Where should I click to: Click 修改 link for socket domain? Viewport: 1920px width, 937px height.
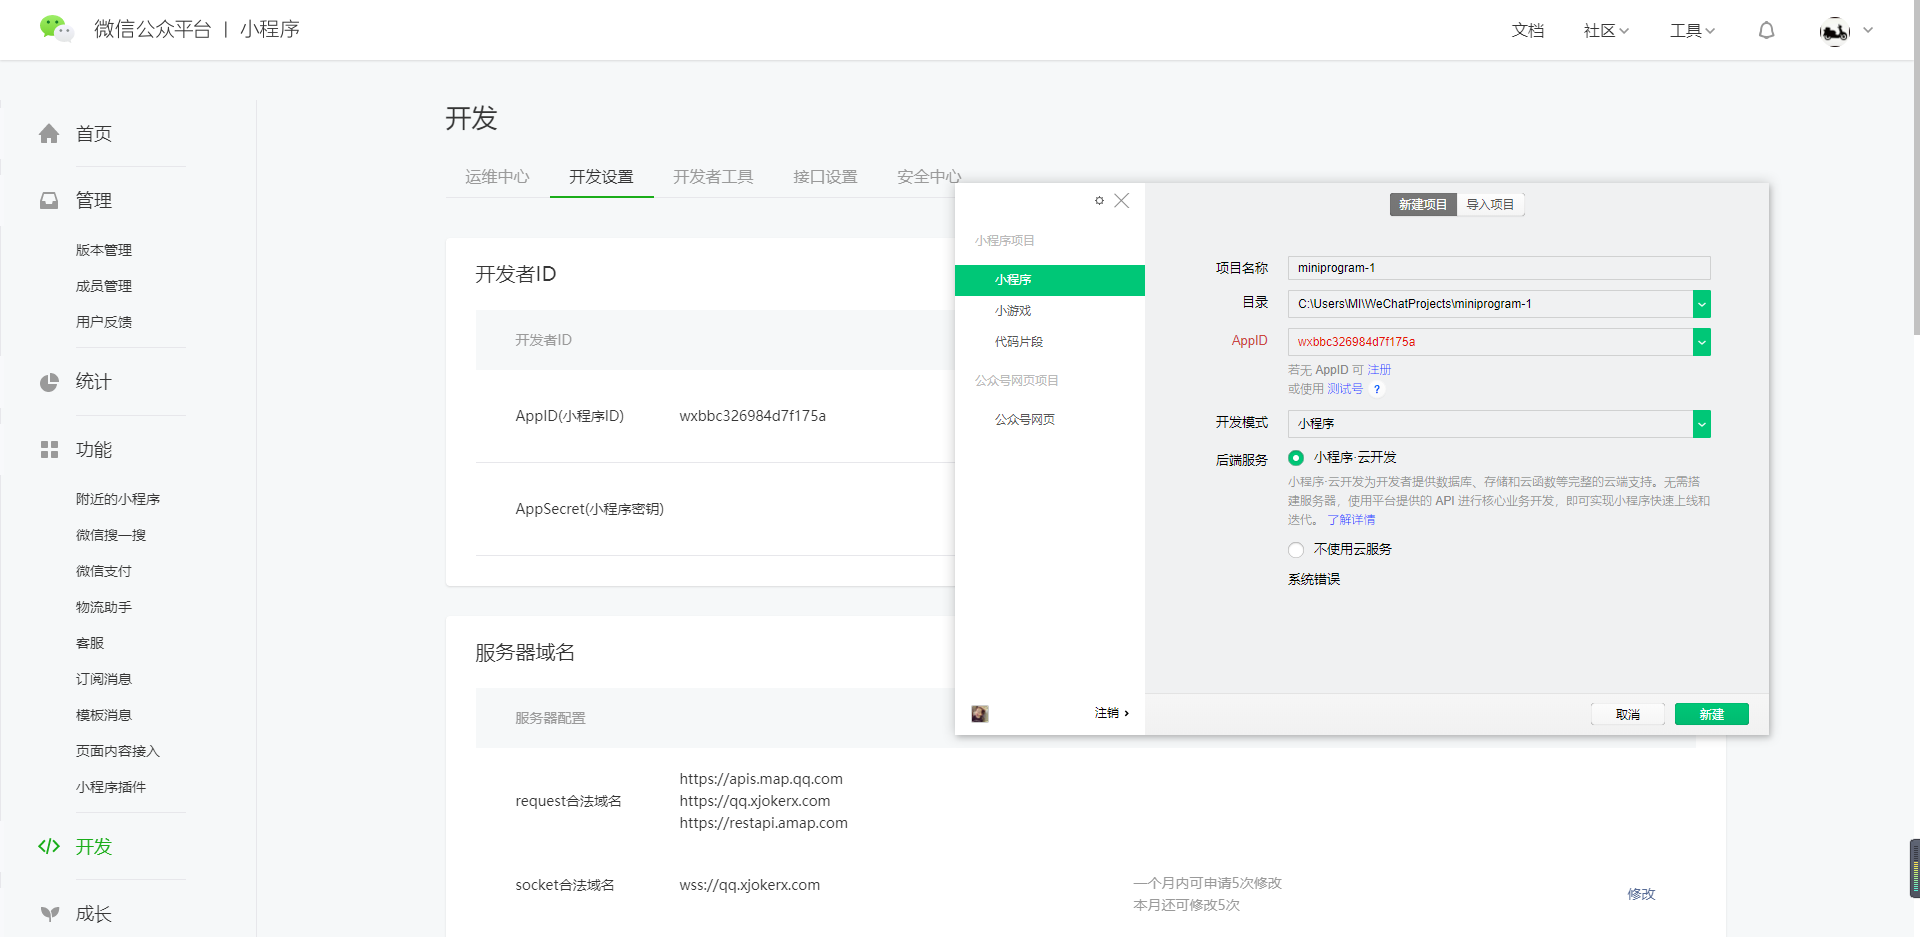pyautogui.click(x=1641, y=894)
